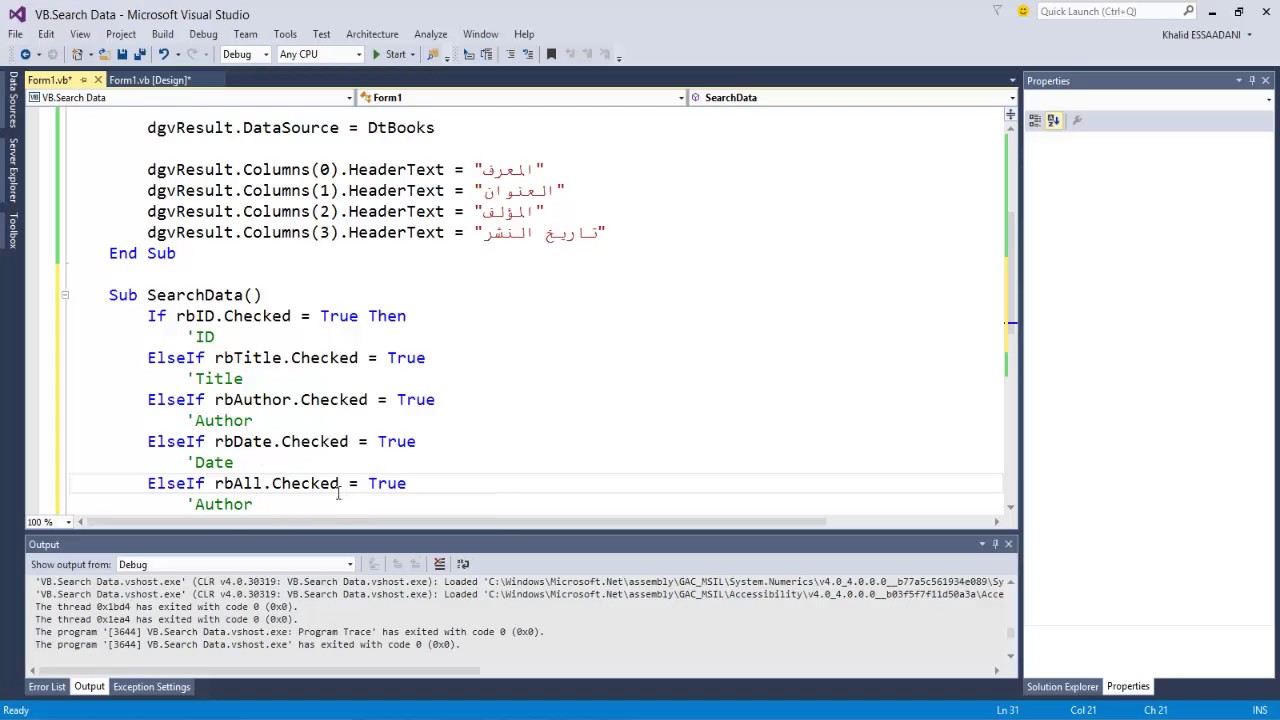Image resolution: width=1280 pixels, height=720 pixels.
Task: Click the Save All toolbar icon
Action: coord(140,54)
